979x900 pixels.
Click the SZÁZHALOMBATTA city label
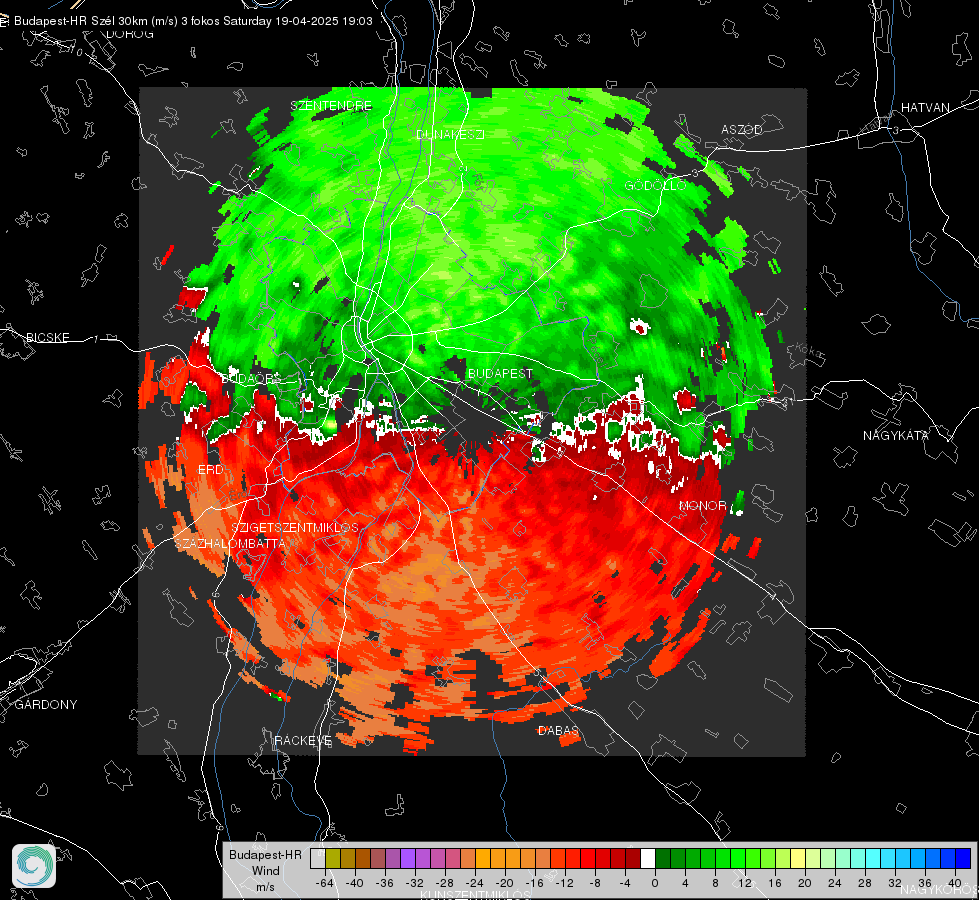pyautogui.click(x=230, y=543)
